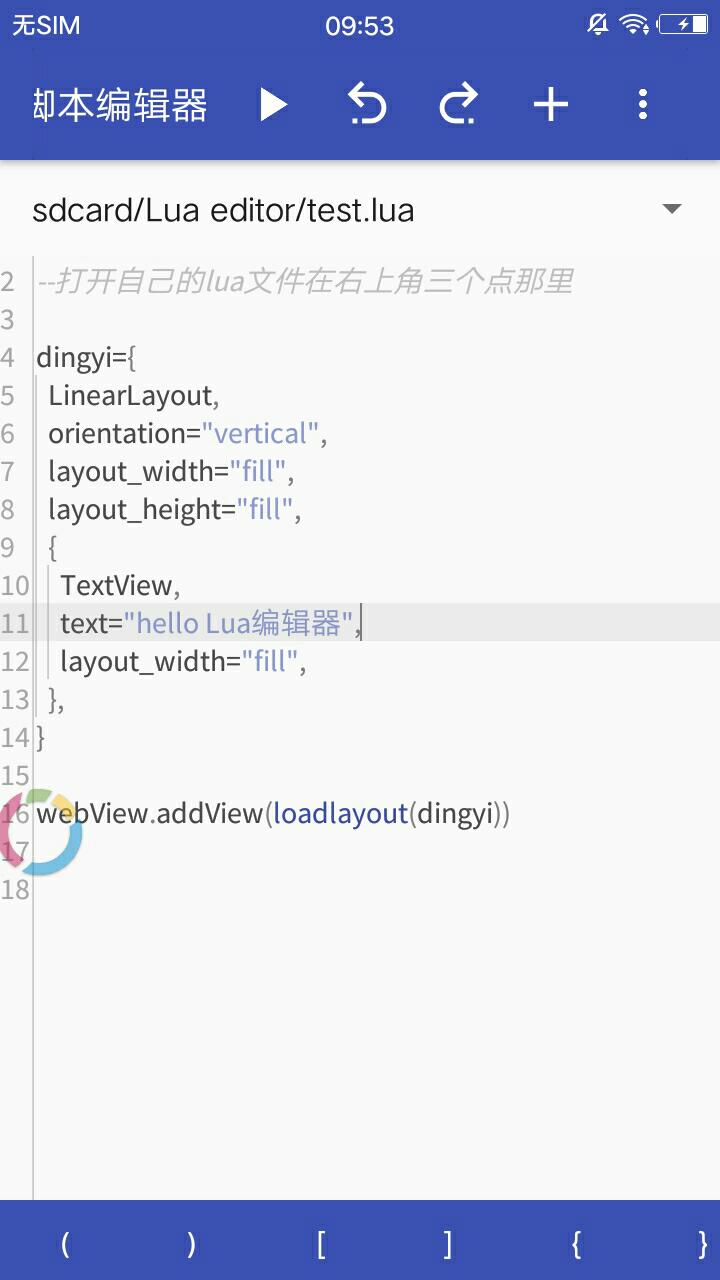Run the script with the play icon
Viewport: 720px width, 1280px height.
273,104
